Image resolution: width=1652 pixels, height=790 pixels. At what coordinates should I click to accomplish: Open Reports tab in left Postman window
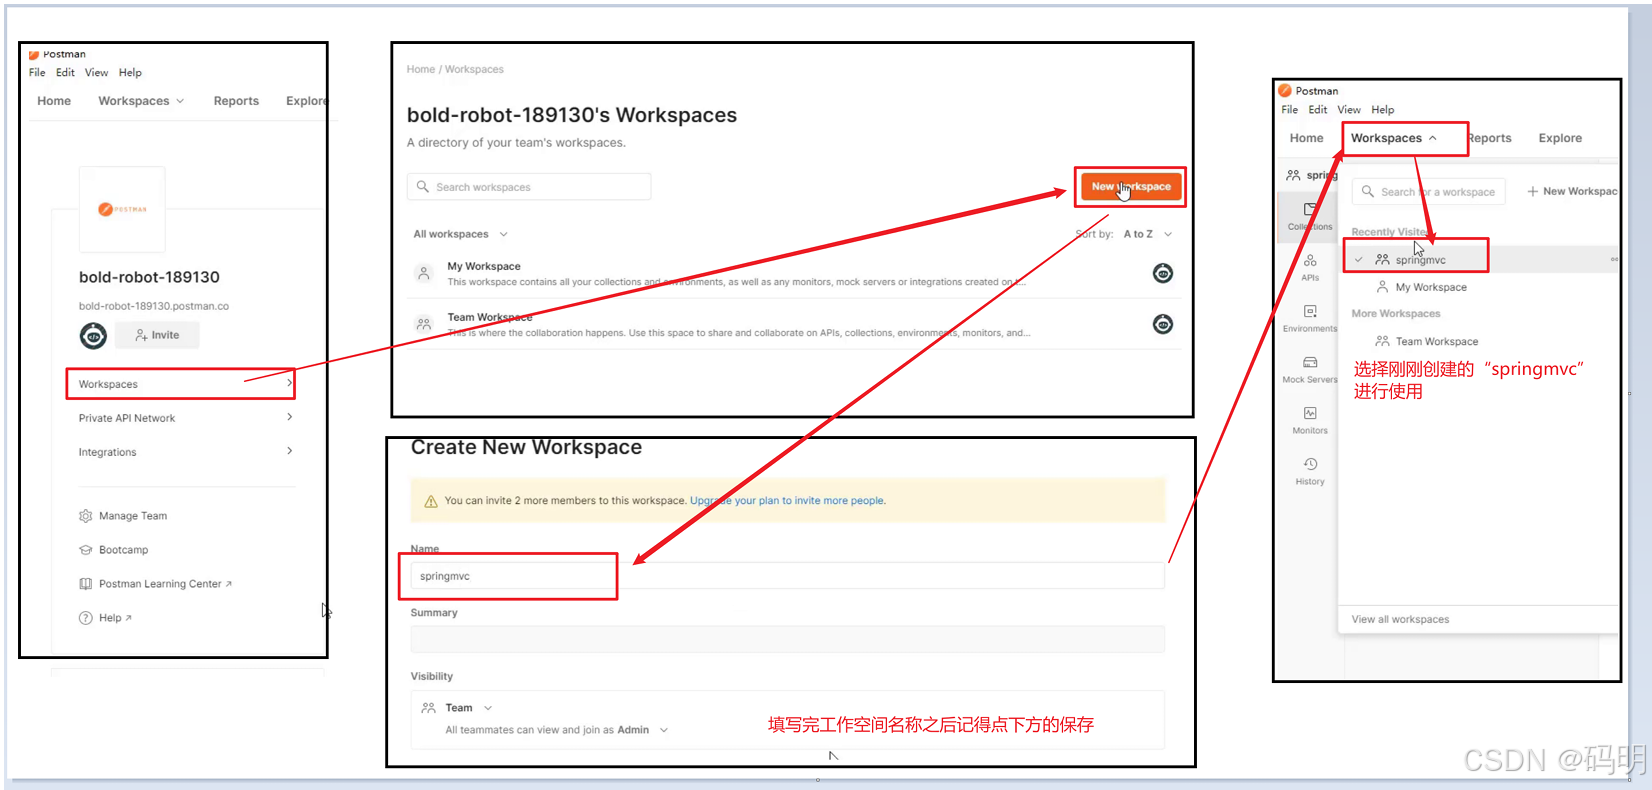236,101
